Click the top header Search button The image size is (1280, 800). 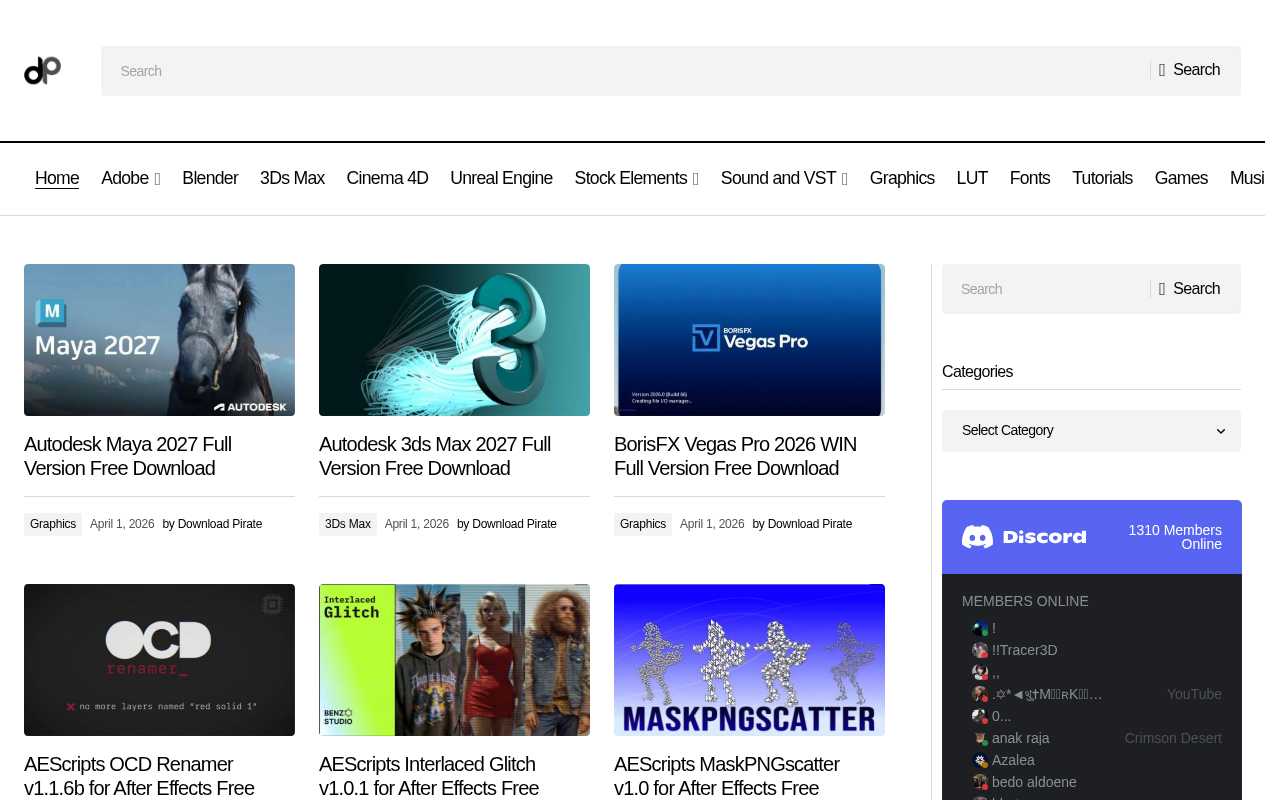(1190, 70)
